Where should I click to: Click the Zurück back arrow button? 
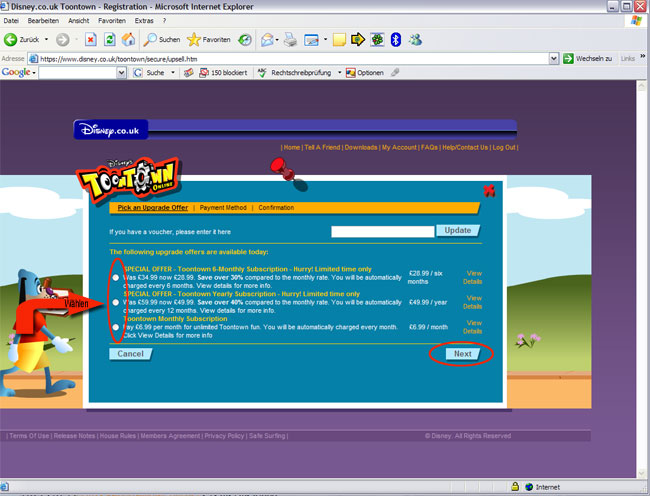pyautogui.click(x=22, y=40)
